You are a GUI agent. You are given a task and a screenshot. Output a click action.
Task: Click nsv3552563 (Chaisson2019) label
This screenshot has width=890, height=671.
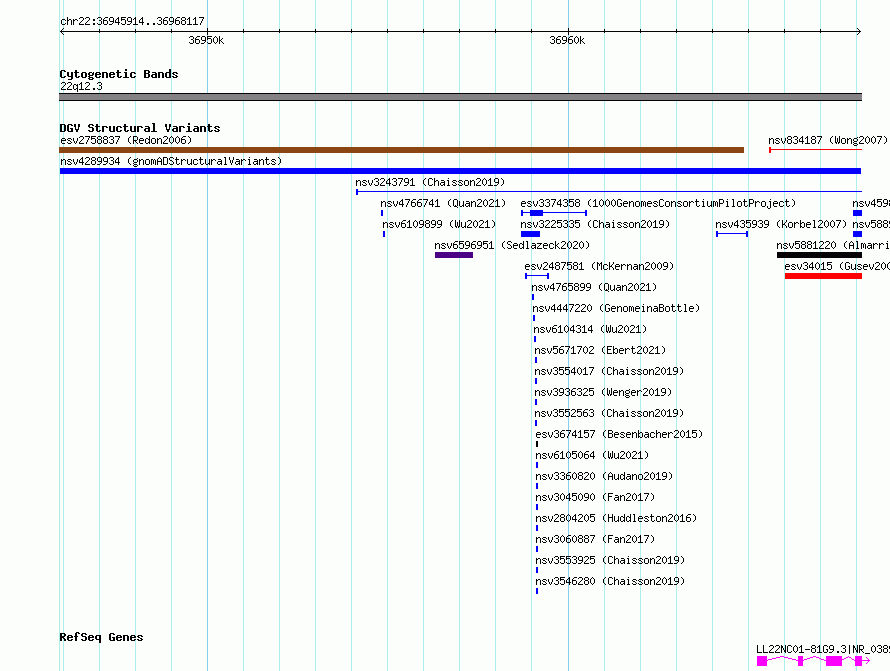click(609, 413)
